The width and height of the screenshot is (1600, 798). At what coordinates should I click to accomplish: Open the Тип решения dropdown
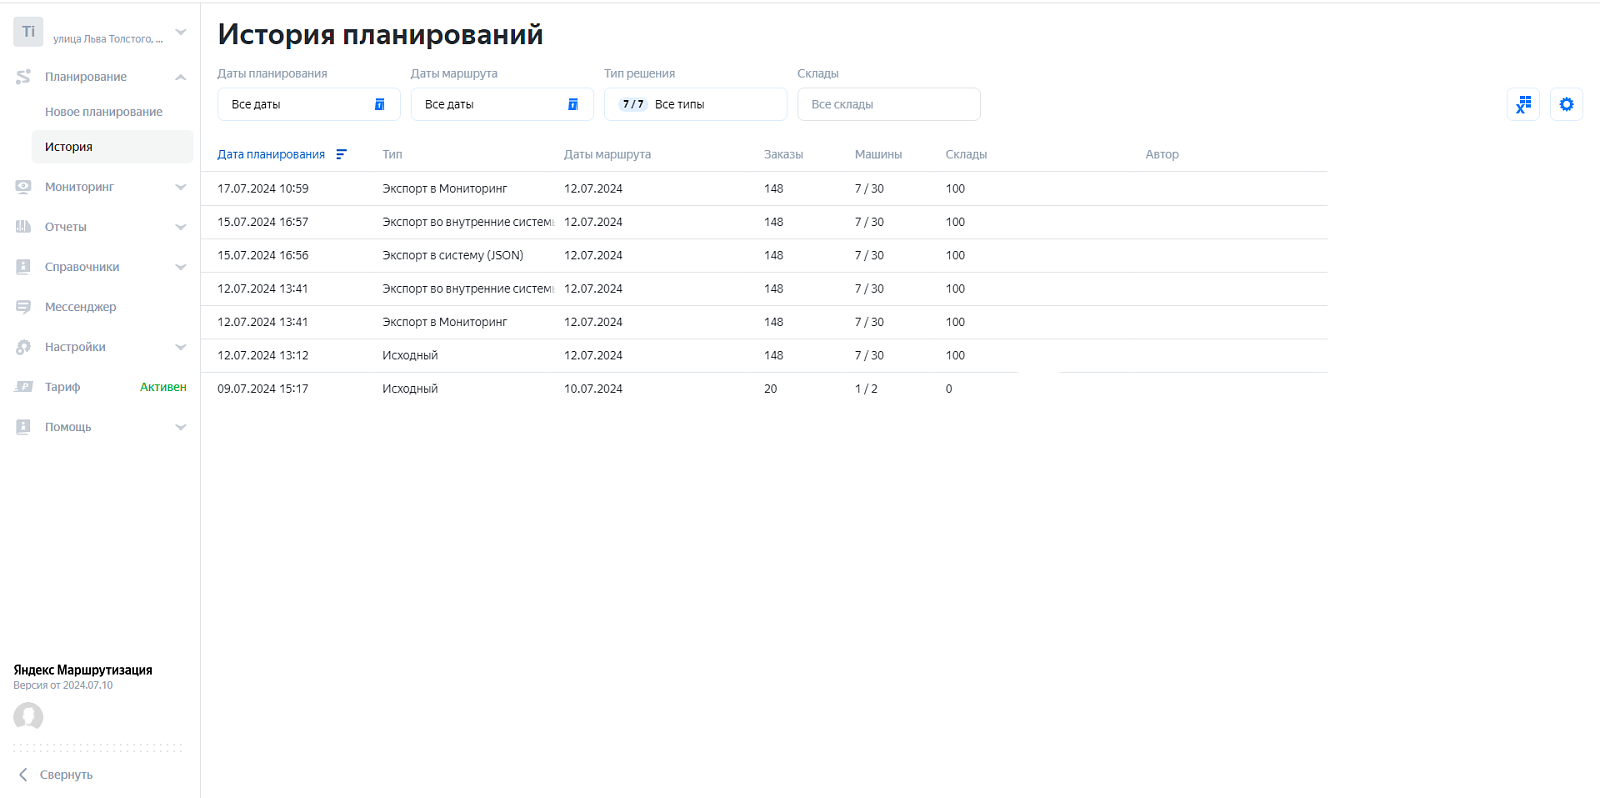[695, 104]
